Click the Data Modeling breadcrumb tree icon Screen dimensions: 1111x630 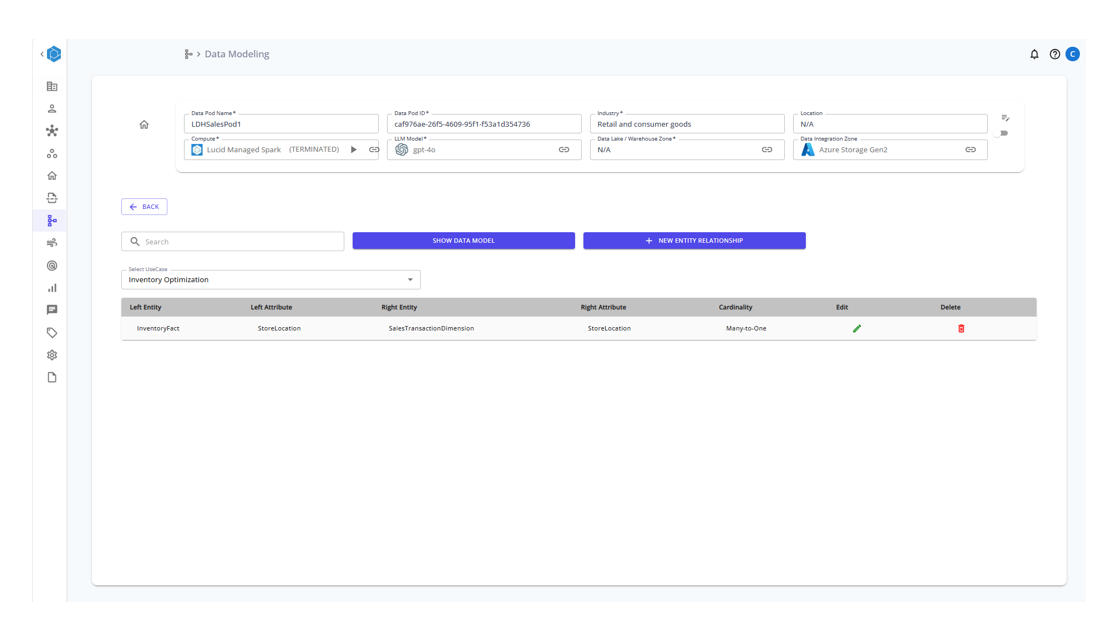click(188, 54)
